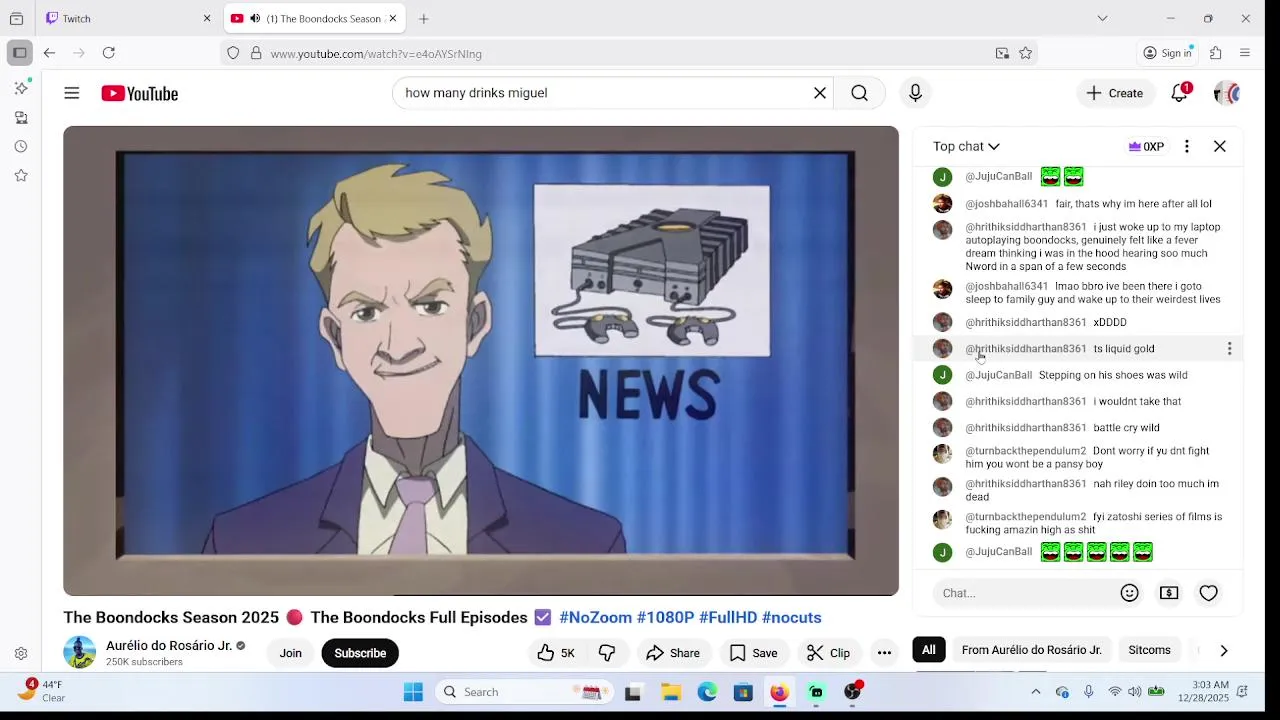Open the chat emoji picker

point(1130,593)
